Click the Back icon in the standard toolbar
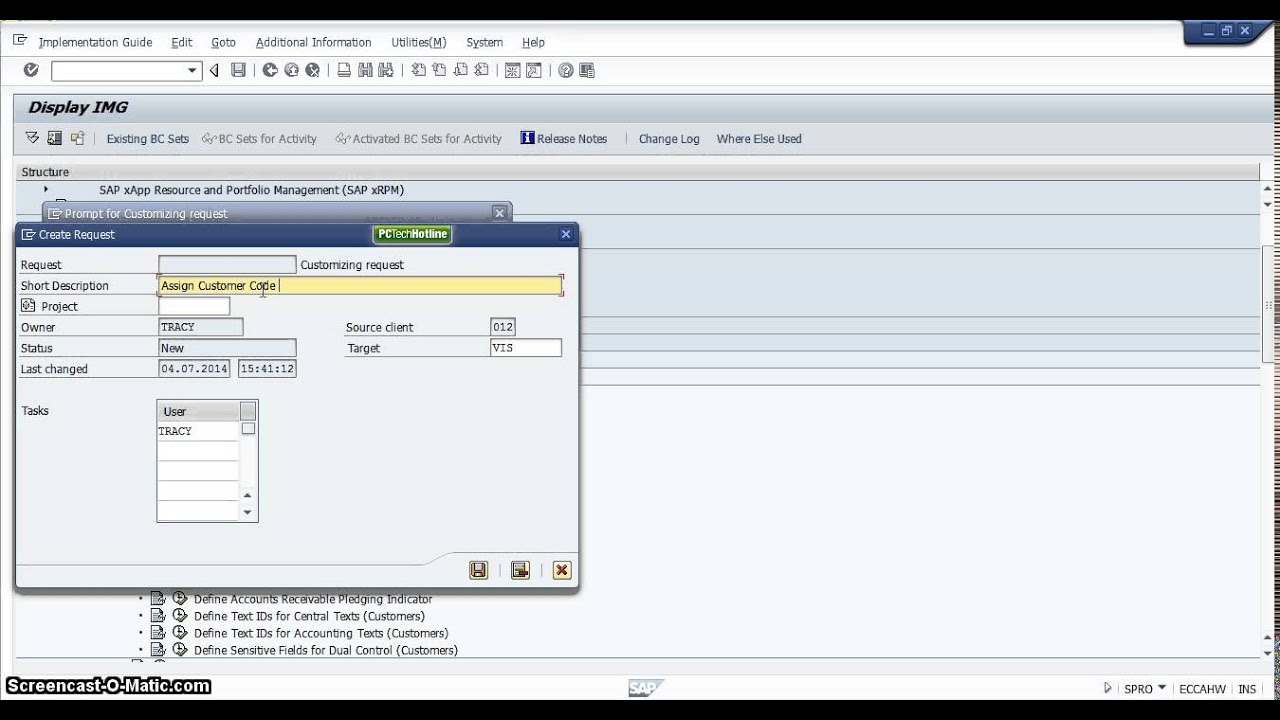The image size is (1280, 720). tap(270, 70)
